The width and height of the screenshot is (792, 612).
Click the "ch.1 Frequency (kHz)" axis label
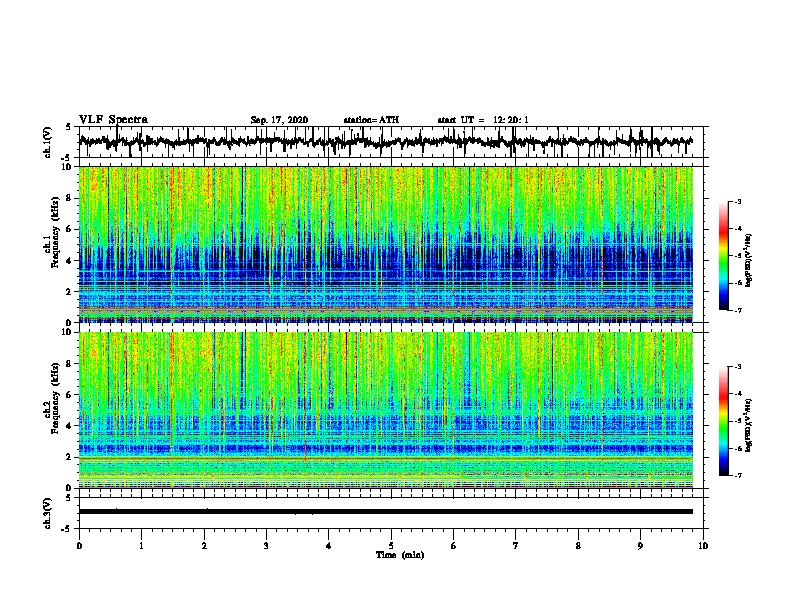(51, 233)
